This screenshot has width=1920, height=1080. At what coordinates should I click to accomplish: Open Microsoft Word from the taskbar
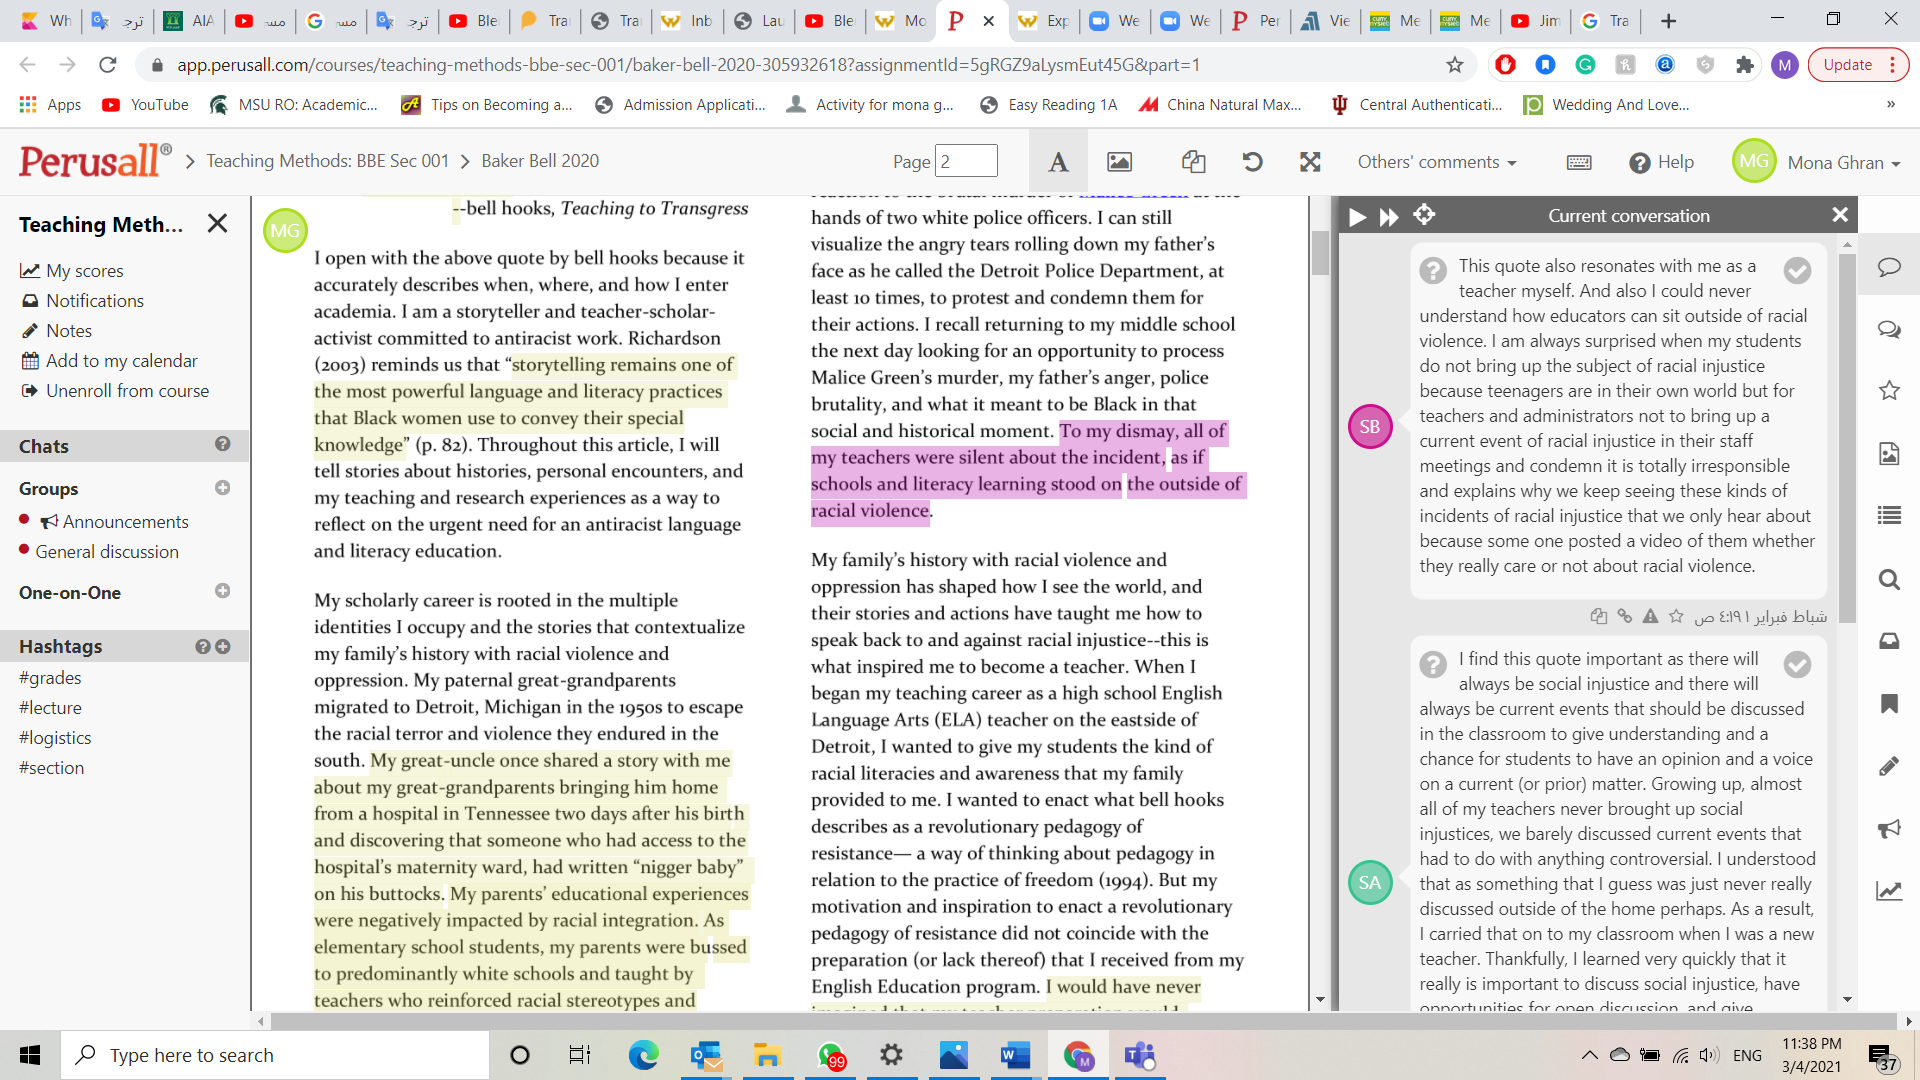(x=1015, y=1055)
